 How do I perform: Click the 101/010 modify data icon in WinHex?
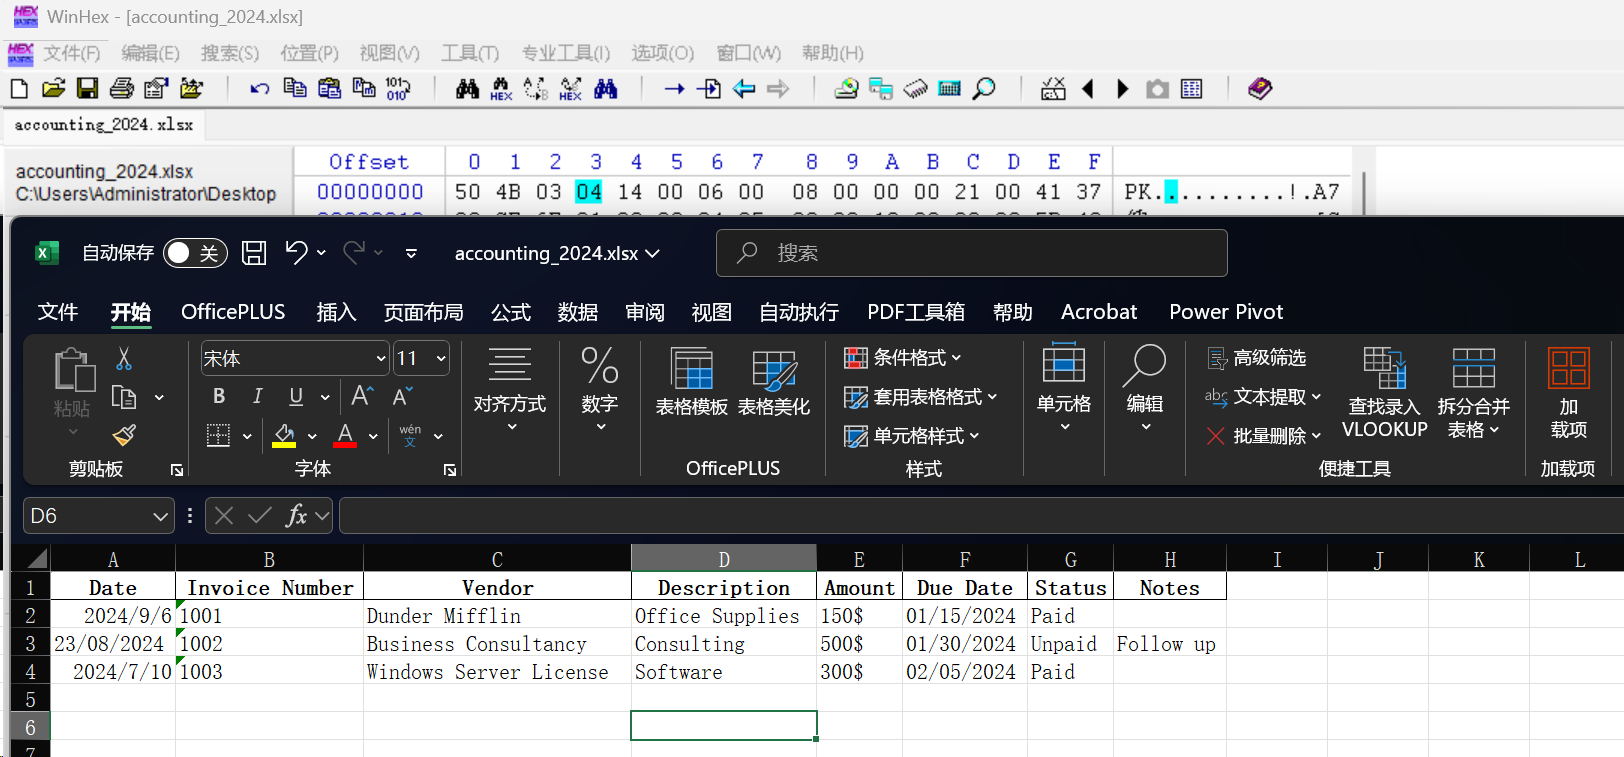tap(398, 89)
